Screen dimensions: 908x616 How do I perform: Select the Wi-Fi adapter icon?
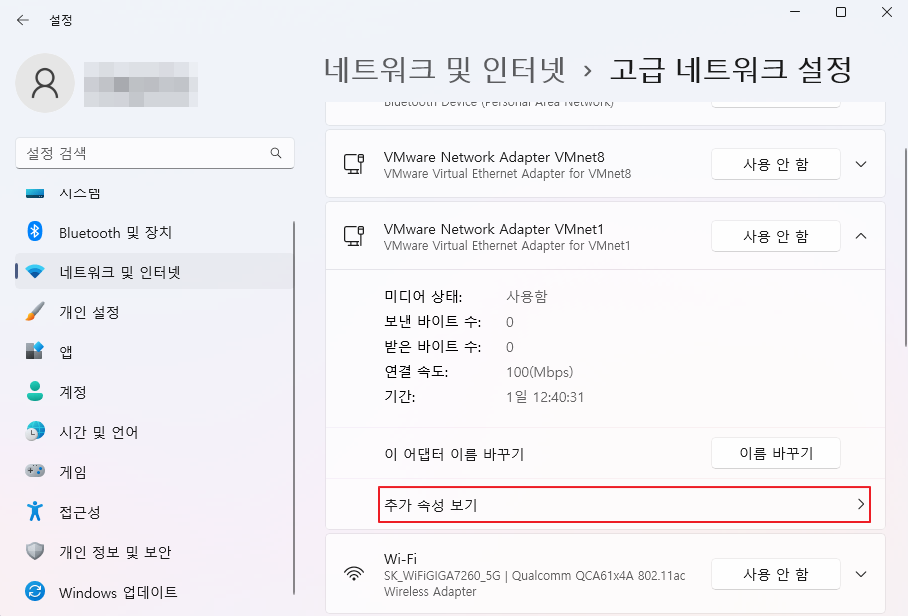(x=355, y=574)
